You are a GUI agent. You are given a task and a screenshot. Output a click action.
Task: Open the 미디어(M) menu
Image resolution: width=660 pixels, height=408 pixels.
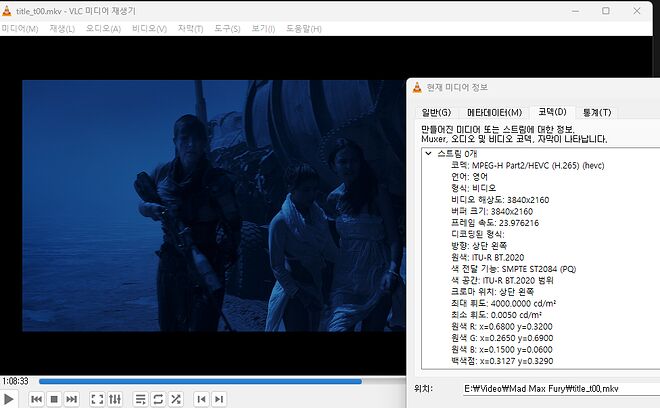coord(19,29)
